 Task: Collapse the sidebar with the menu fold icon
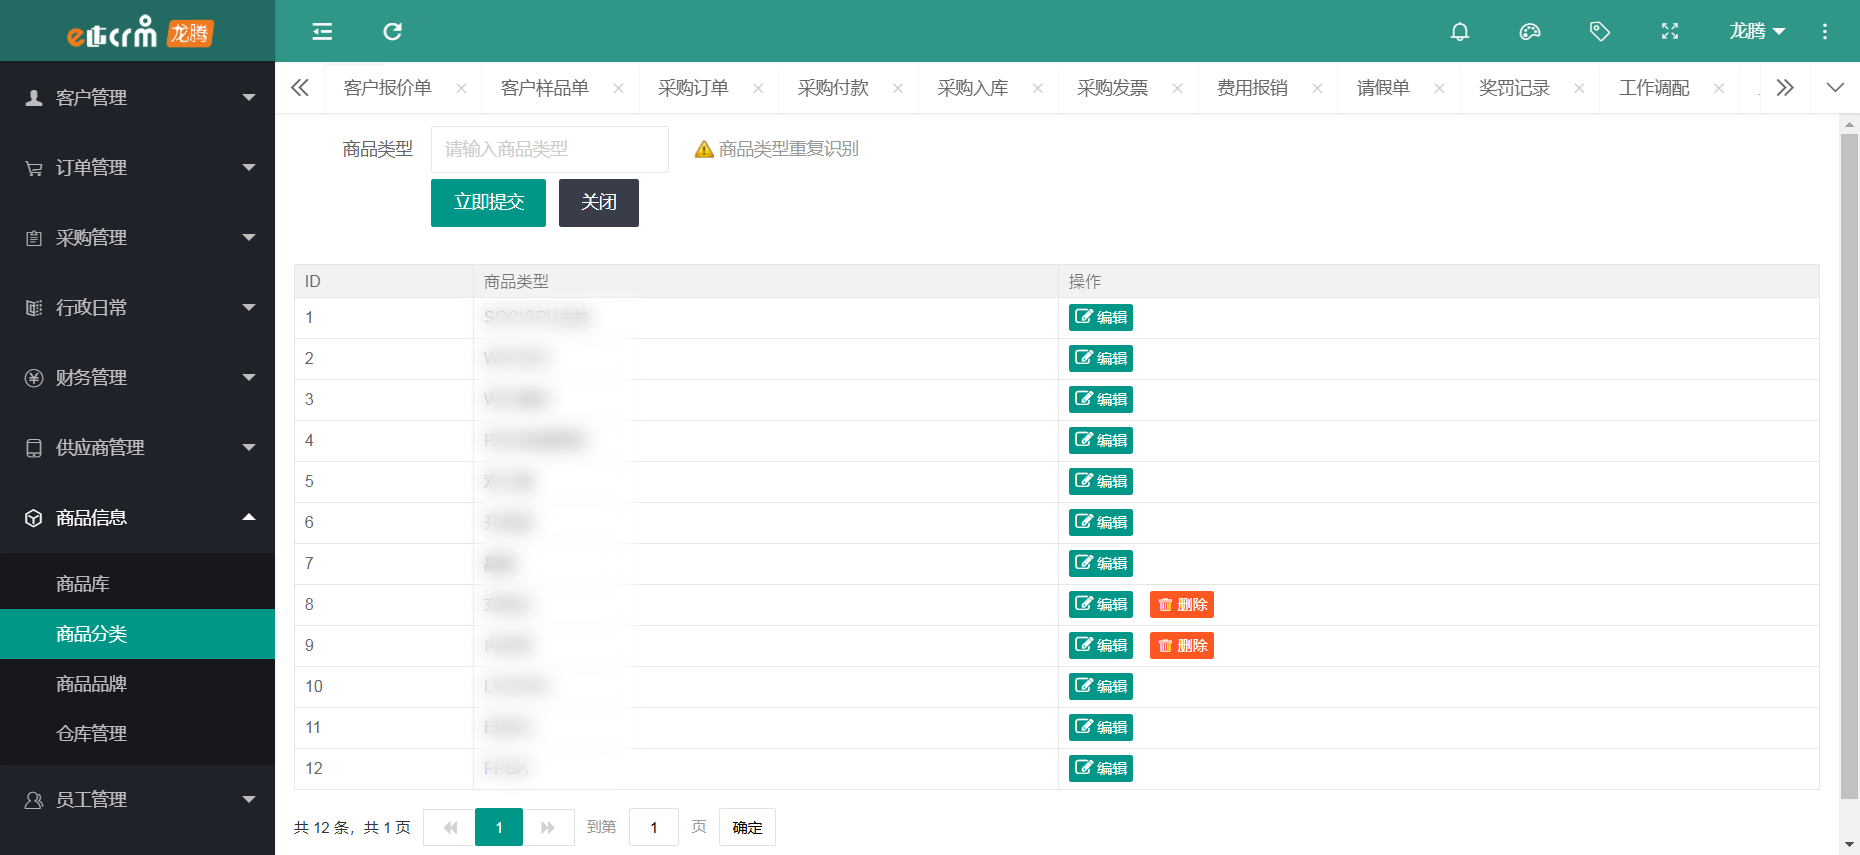click(x=322, y=32)
